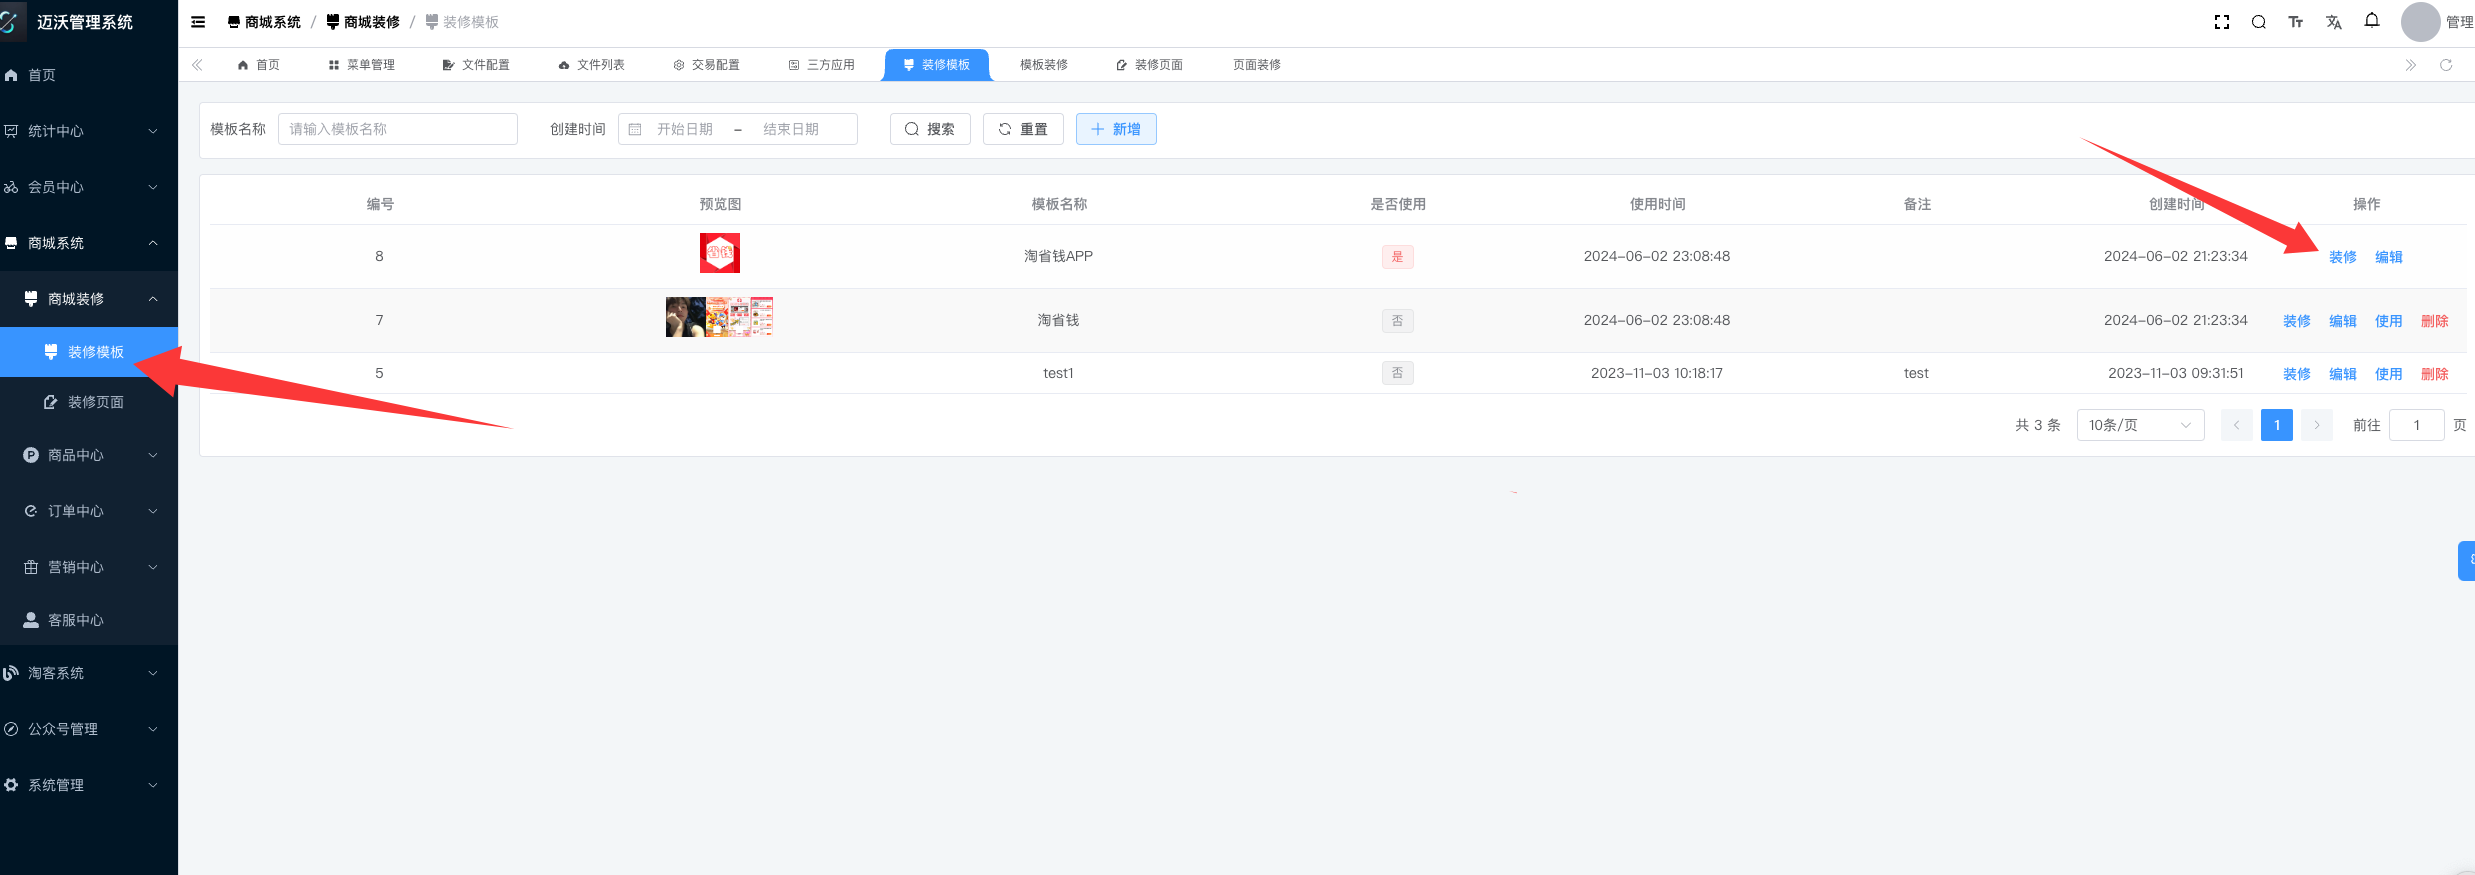Click the refresh tab icon
The width and height of the screenshot is (2475, 875).
tap(2446, 65)
